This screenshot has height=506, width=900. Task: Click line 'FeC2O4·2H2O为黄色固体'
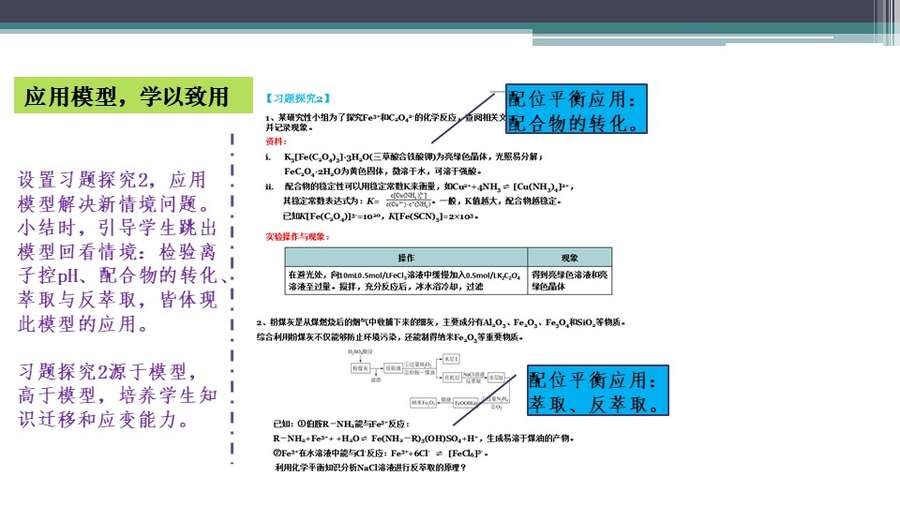tap(383, 171)
